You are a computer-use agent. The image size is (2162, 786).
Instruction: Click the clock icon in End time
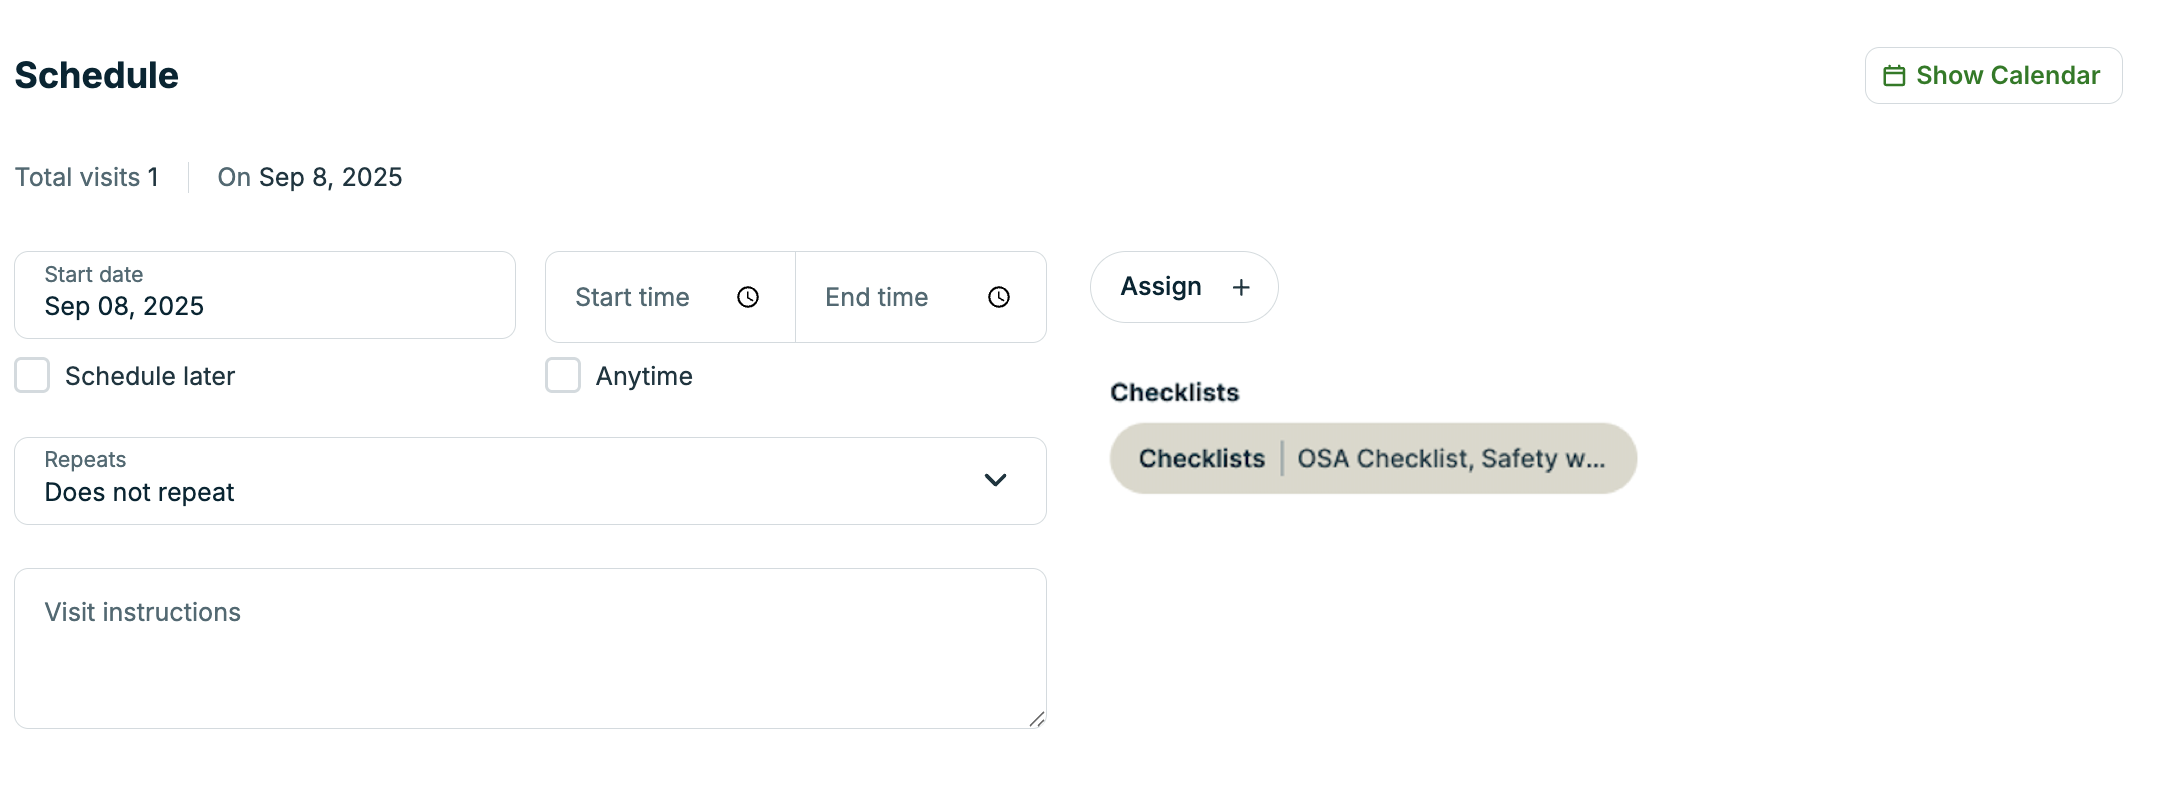tap(999, 297)
